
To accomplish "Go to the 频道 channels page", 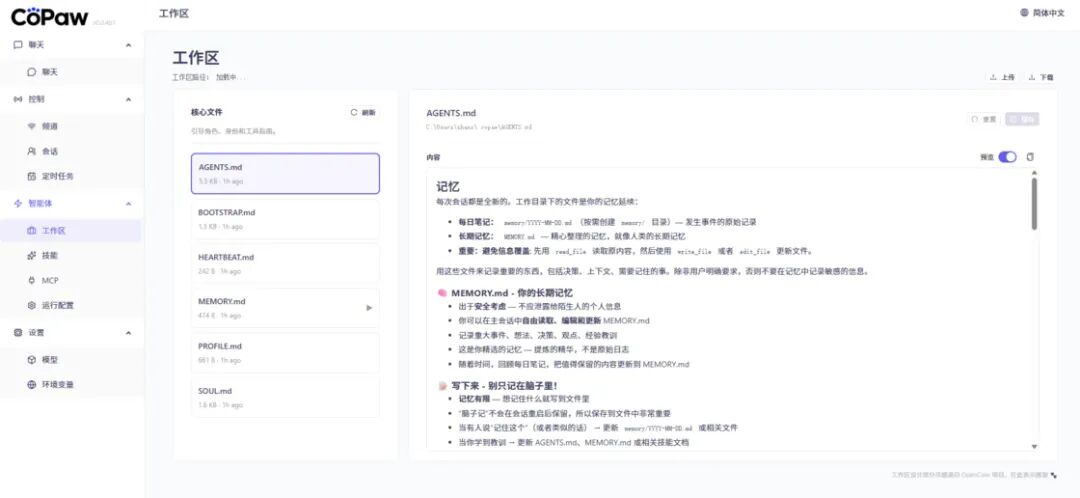I will tap(72, 126).
